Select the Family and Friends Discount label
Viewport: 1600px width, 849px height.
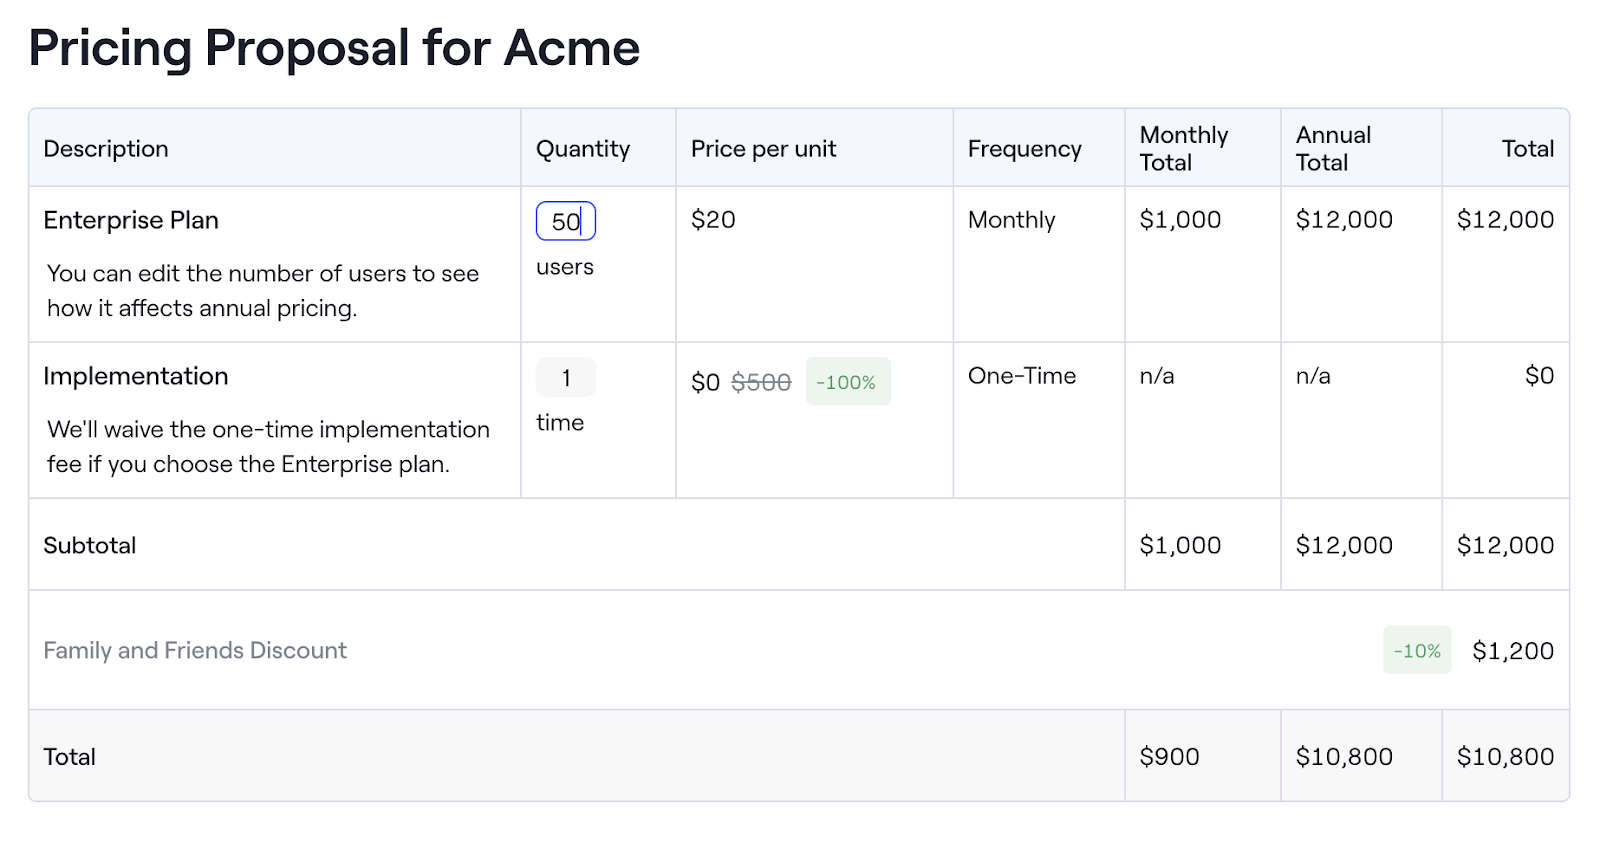coord(195,651)
